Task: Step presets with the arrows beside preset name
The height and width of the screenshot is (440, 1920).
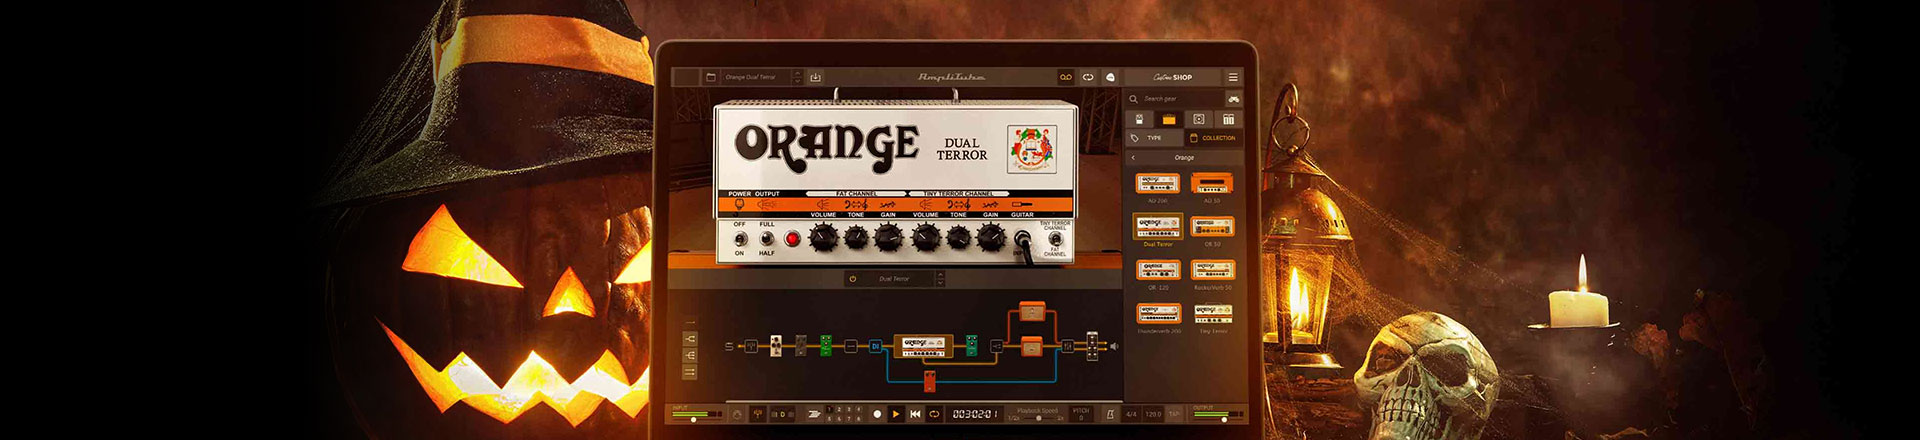Action: click(797, 77)
